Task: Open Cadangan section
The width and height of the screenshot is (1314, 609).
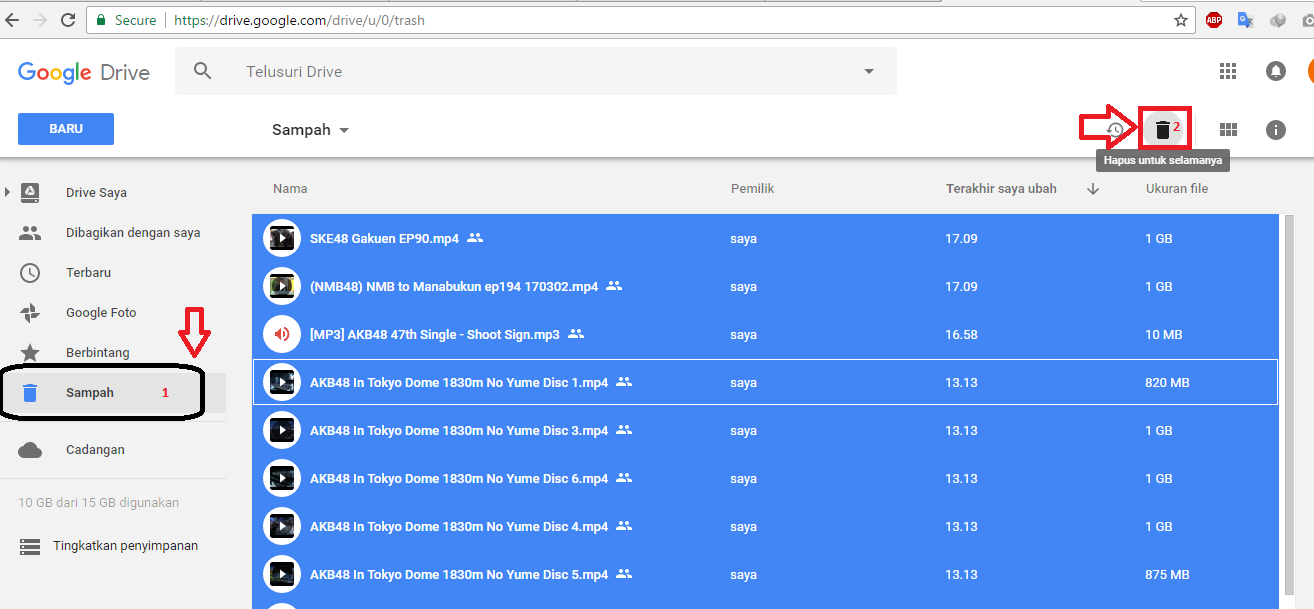Action: [95, 450]
